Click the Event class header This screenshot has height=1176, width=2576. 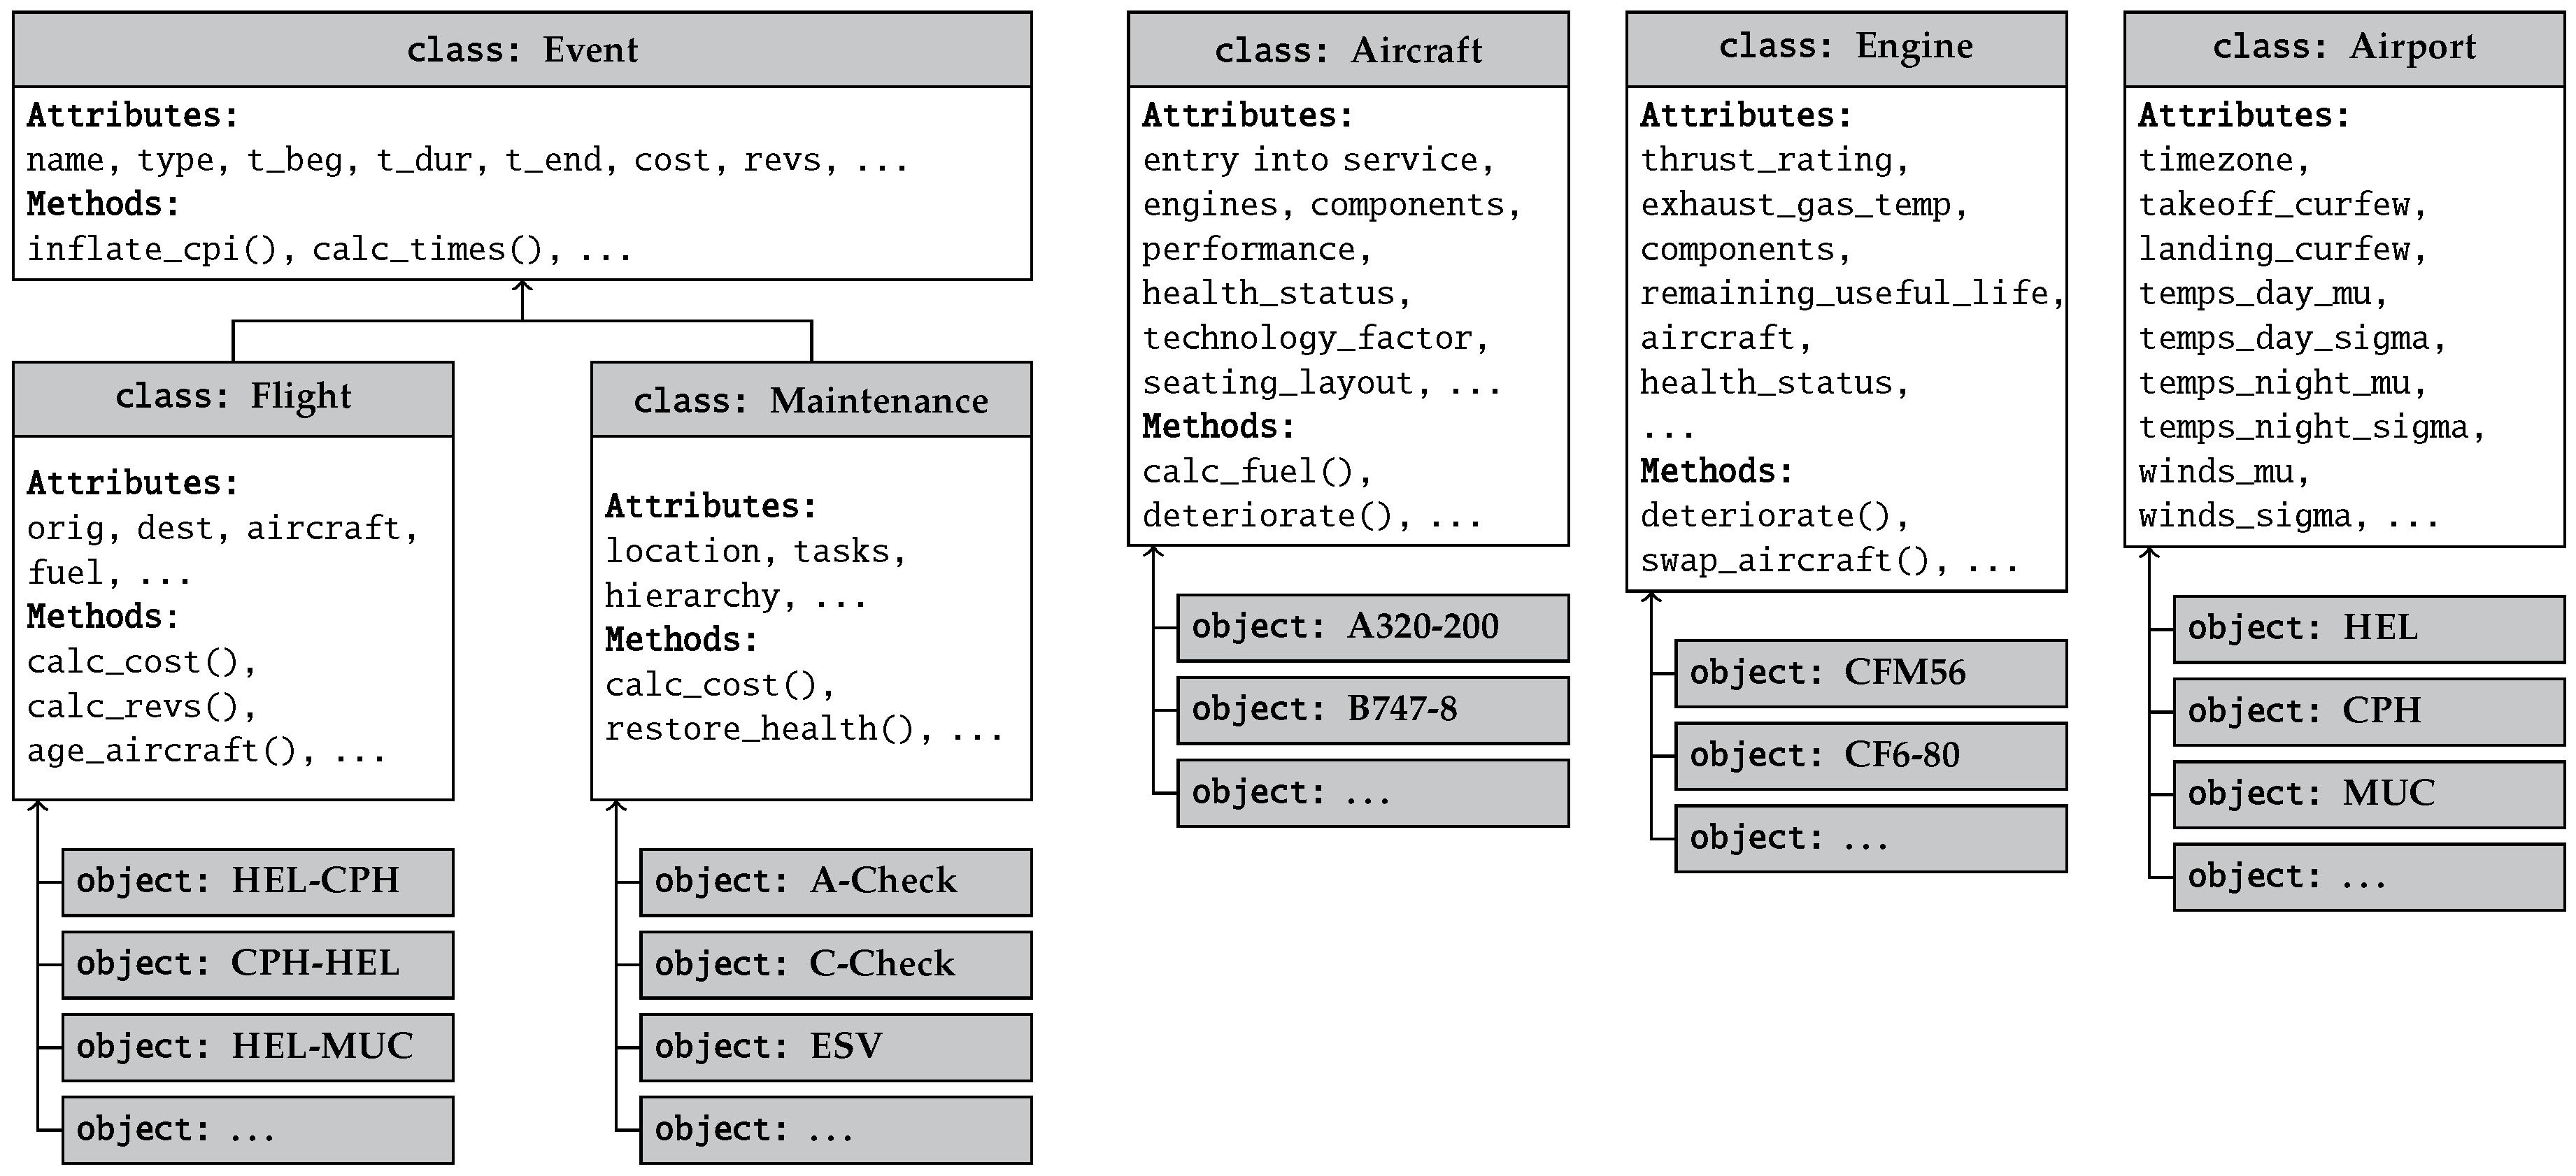coord(522,49)
